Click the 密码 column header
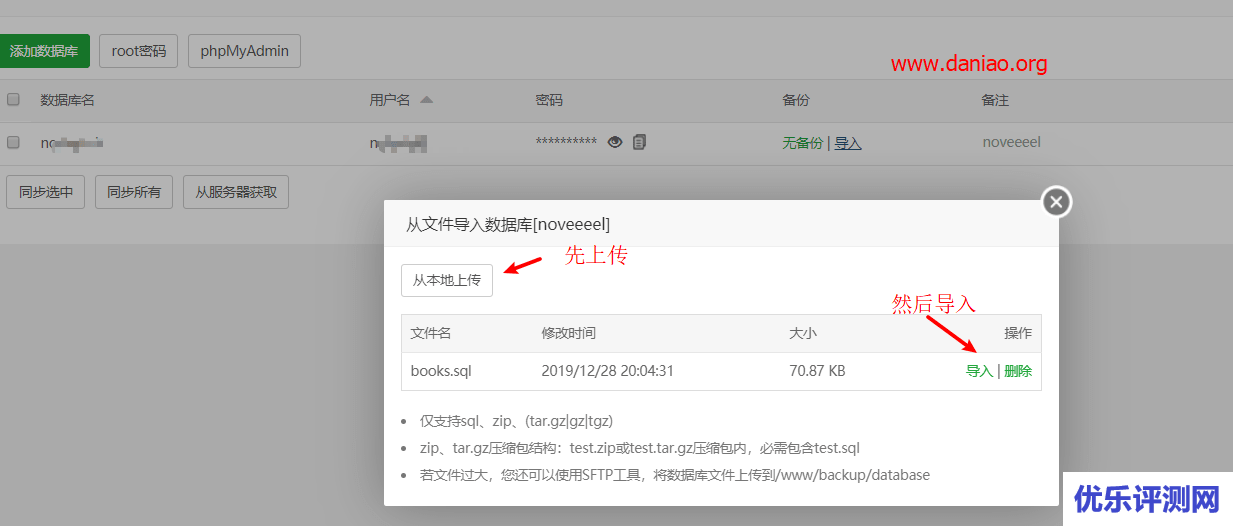Screen dimensions: 1233x526 click(x=550, y=100)
